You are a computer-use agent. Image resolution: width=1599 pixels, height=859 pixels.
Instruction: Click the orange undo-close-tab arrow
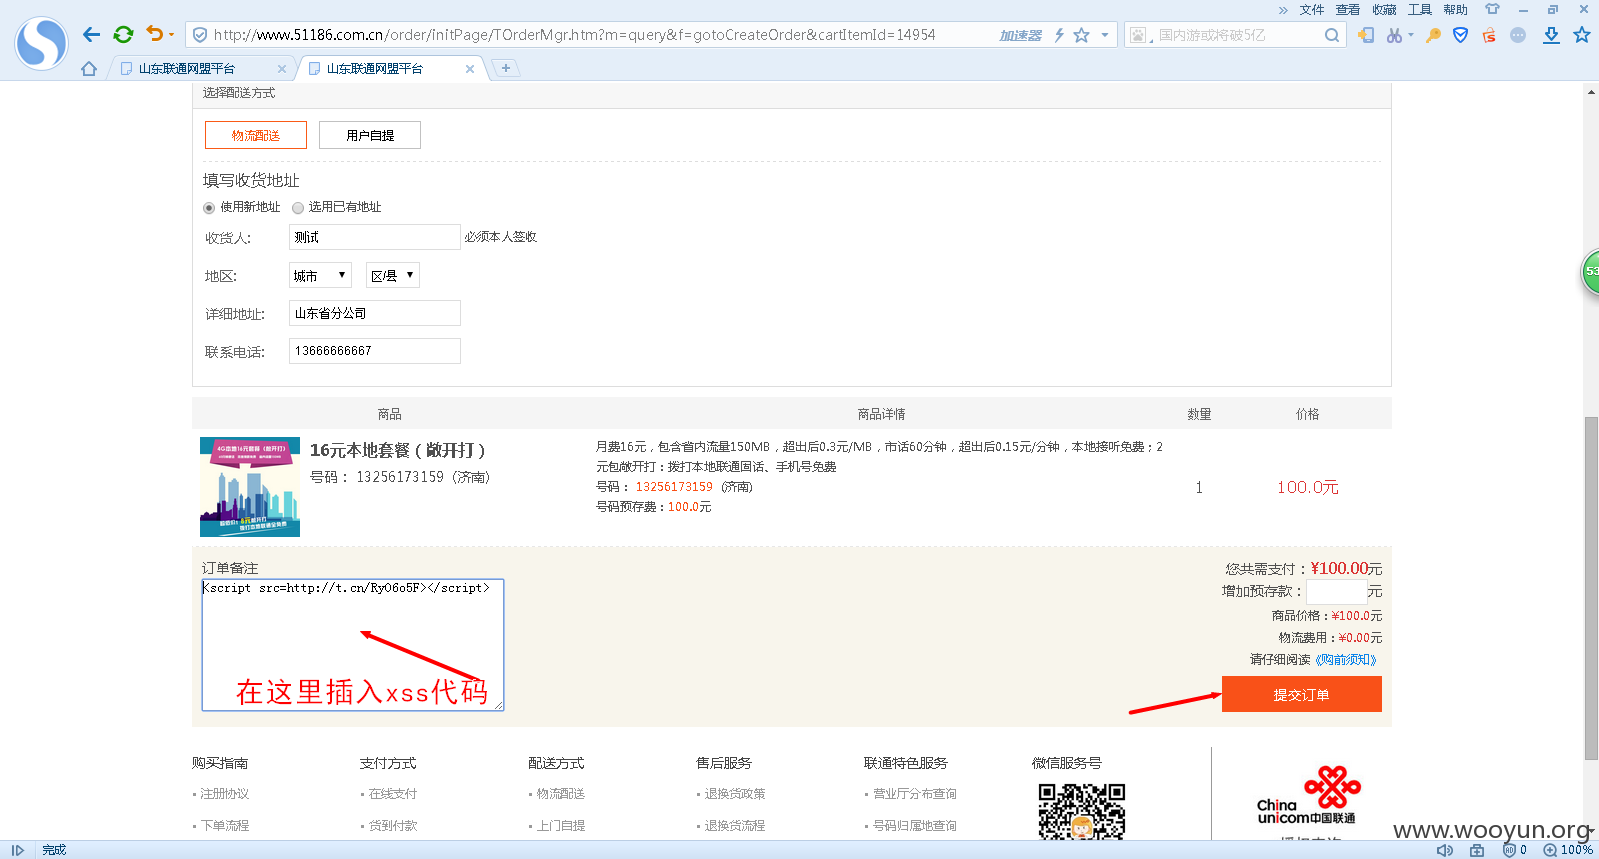point(154,34)
